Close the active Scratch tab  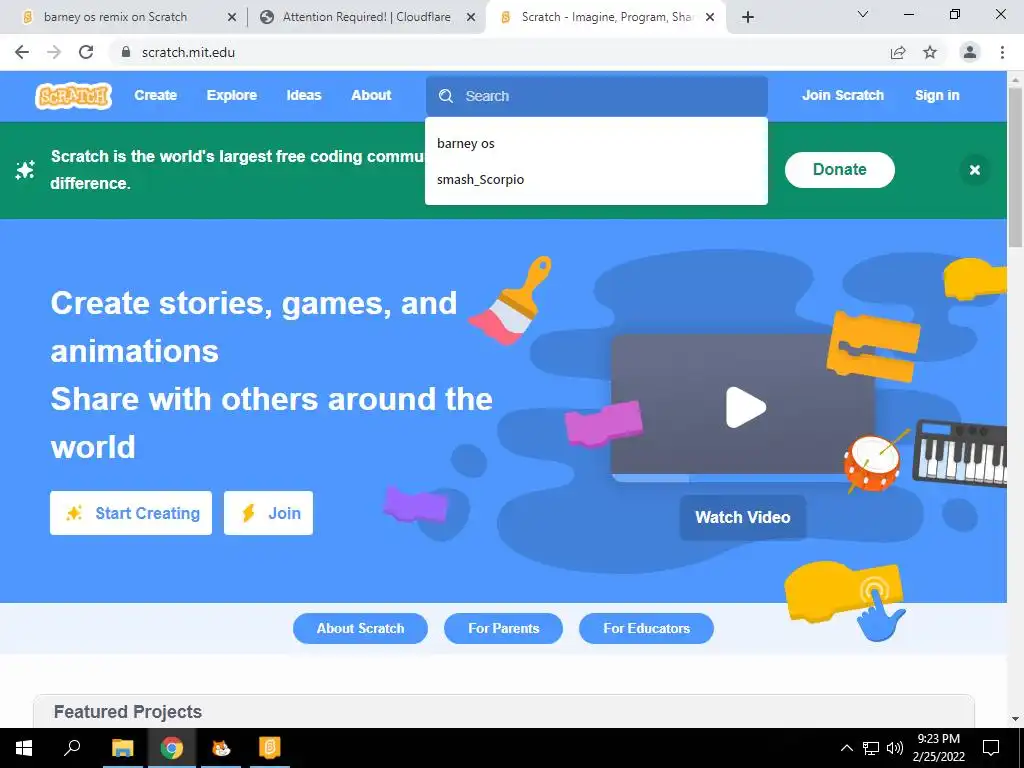(710, 17)
